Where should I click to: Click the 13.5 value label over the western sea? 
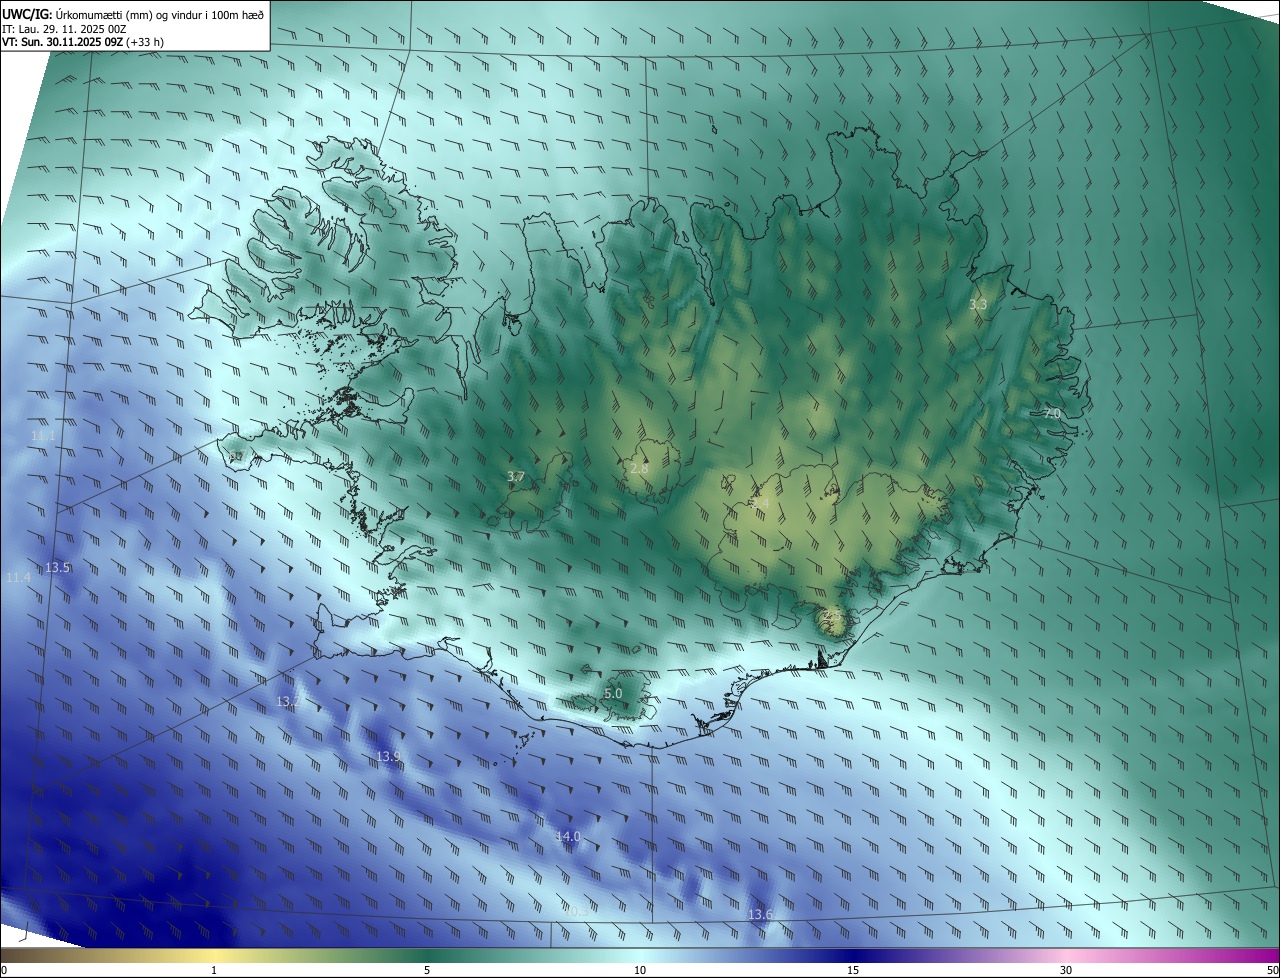click(x=57, y=568)
